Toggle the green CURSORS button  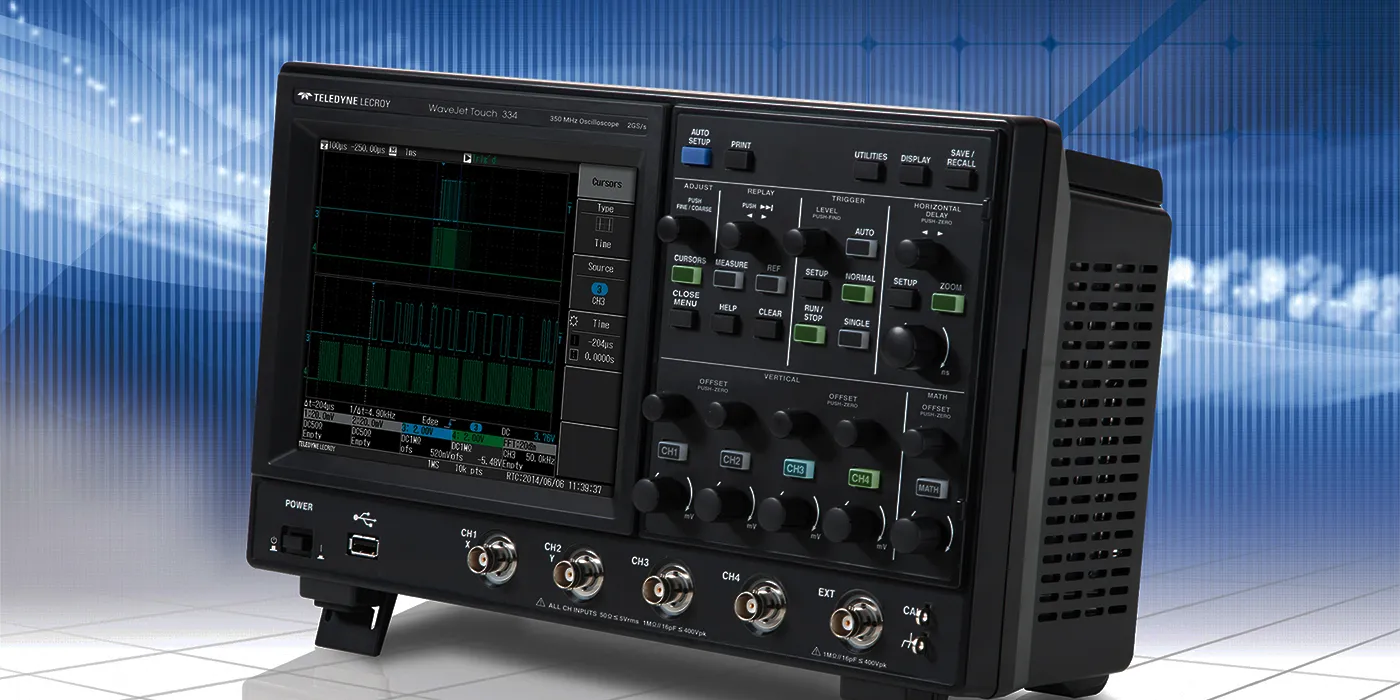[687, 274]
